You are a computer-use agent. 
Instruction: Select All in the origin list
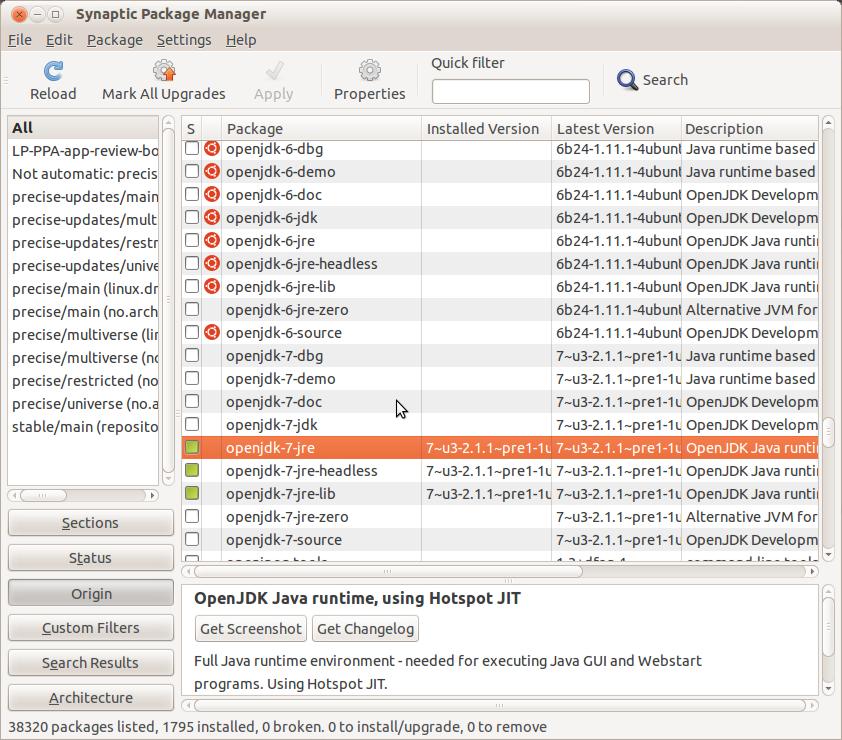(83, 128)
